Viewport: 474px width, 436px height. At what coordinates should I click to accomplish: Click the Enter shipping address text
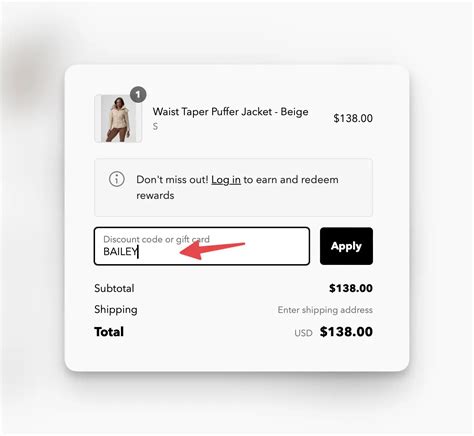coord(325,310)
